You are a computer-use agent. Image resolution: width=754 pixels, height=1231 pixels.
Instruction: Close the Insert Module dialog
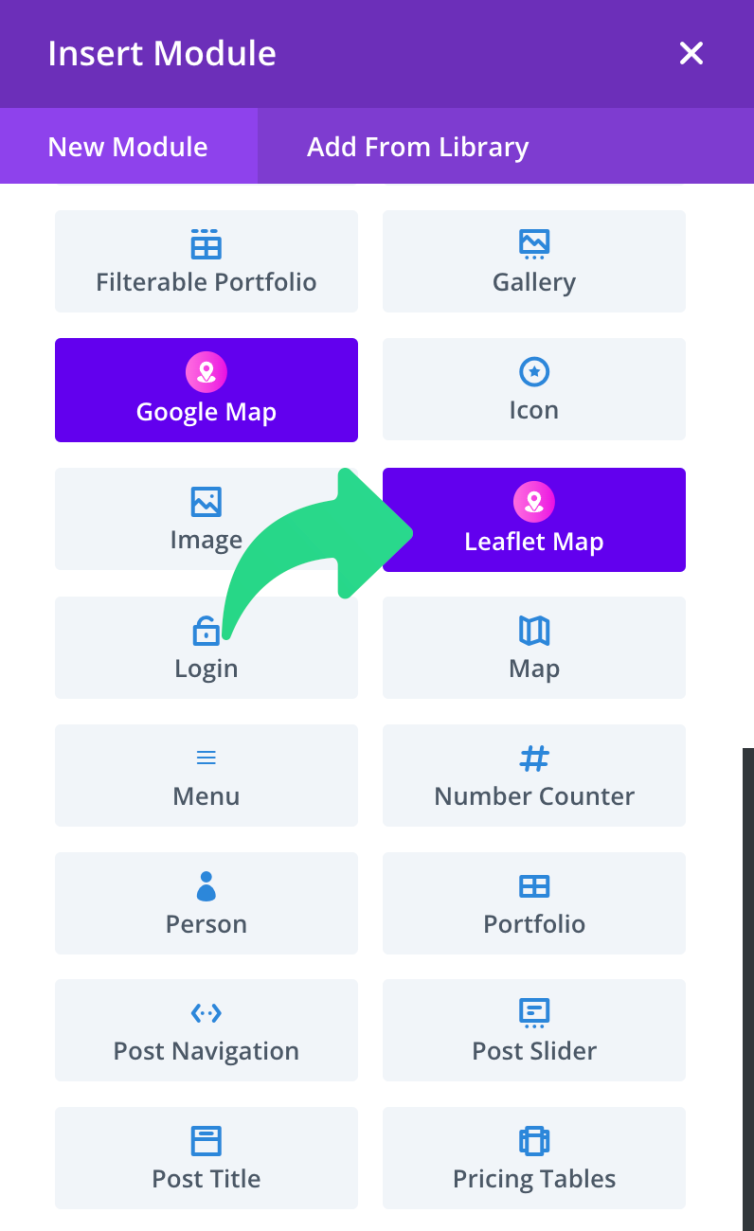click(691, 53)
